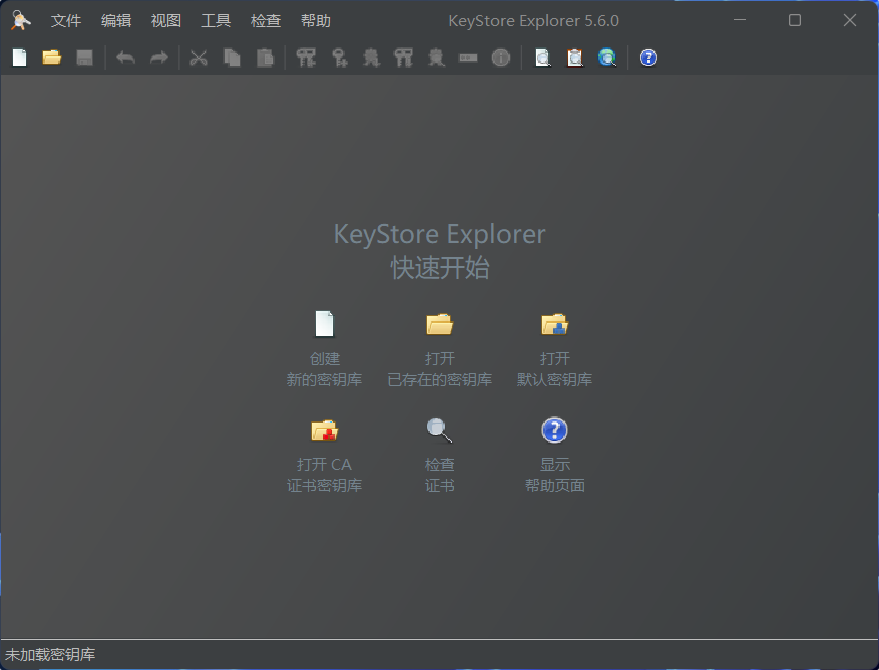This screenshot has height=670, width=879.
Task: Click the examine certificate file toolbar icon
Action: pos(542,58)
